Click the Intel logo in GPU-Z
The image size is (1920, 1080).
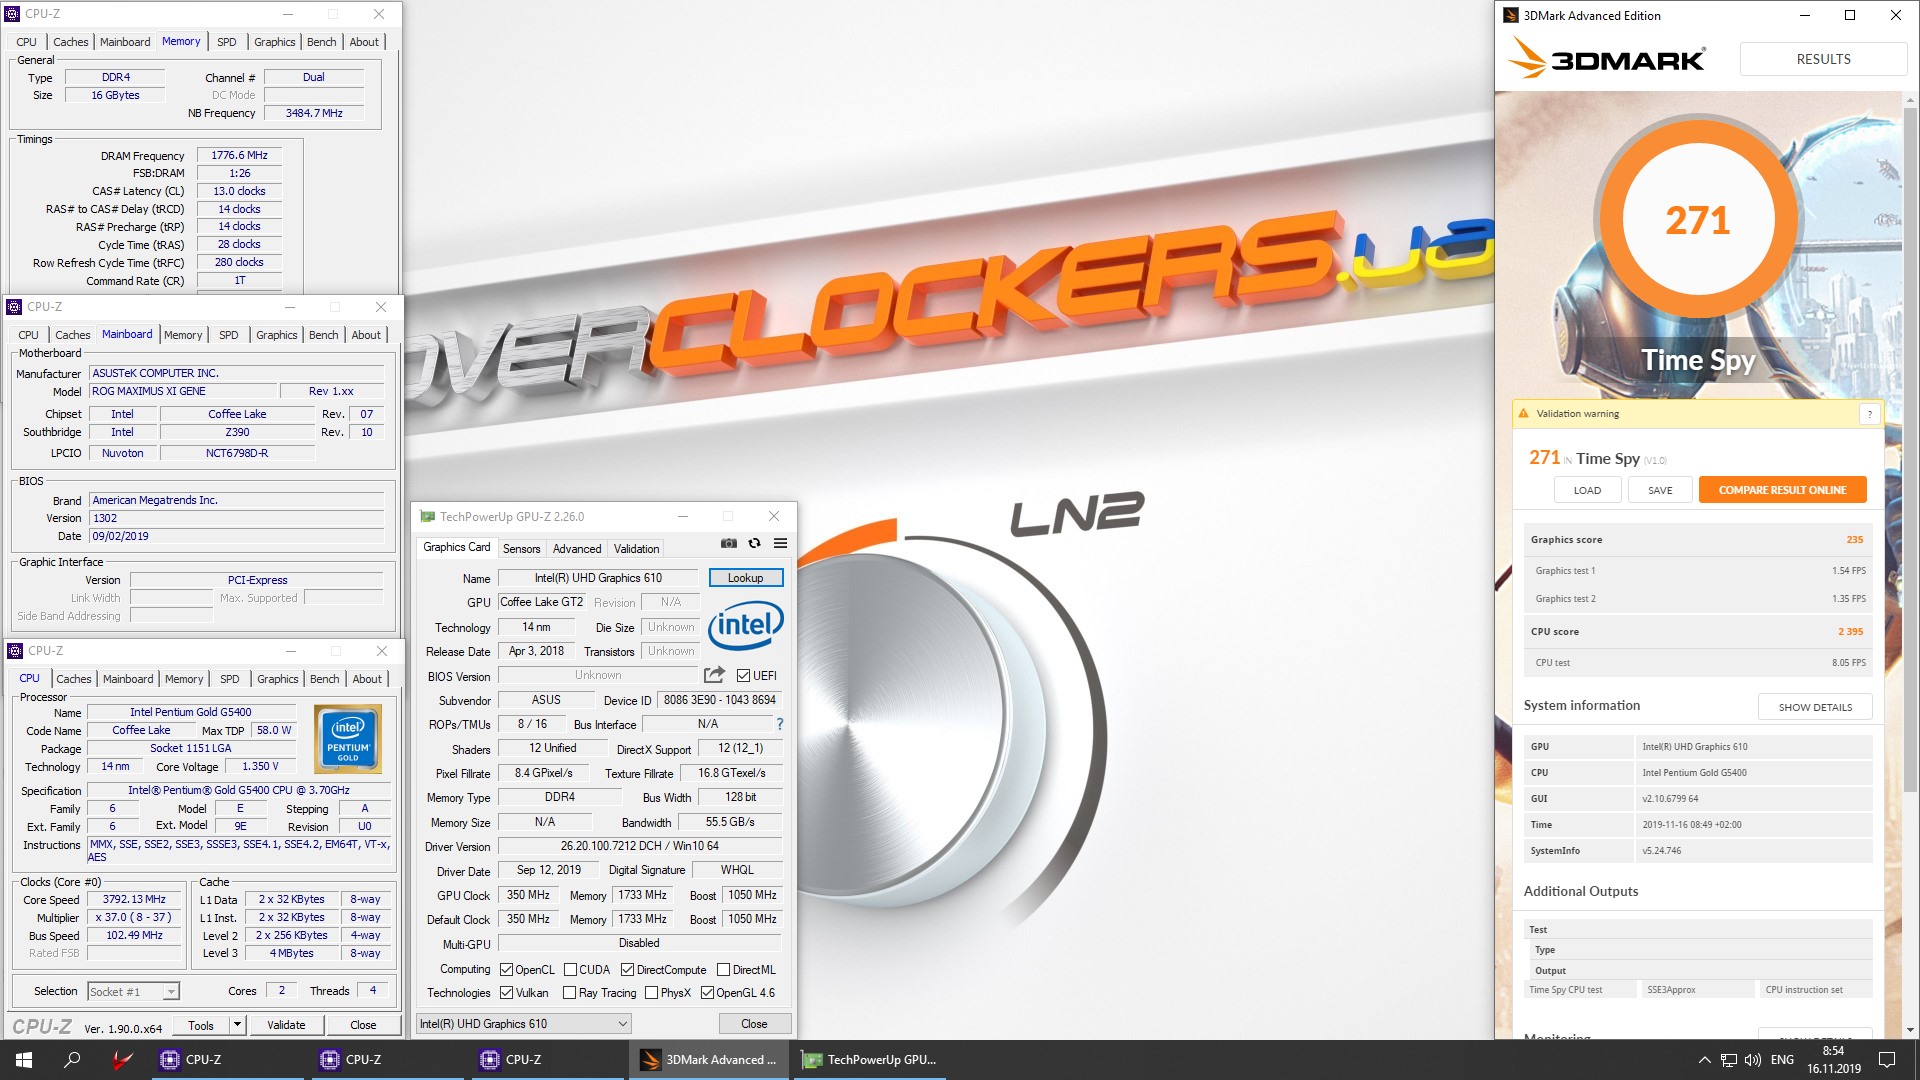[746, 625]
